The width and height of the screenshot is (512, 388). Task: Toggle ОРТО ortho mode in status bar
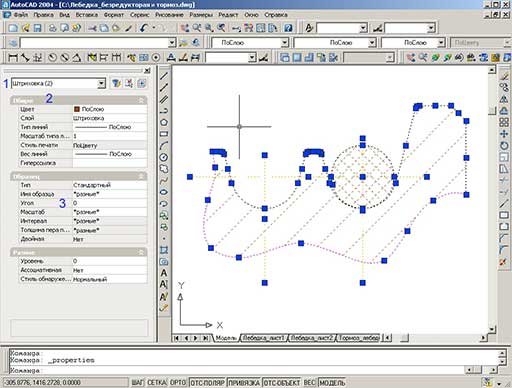[178, 382]
